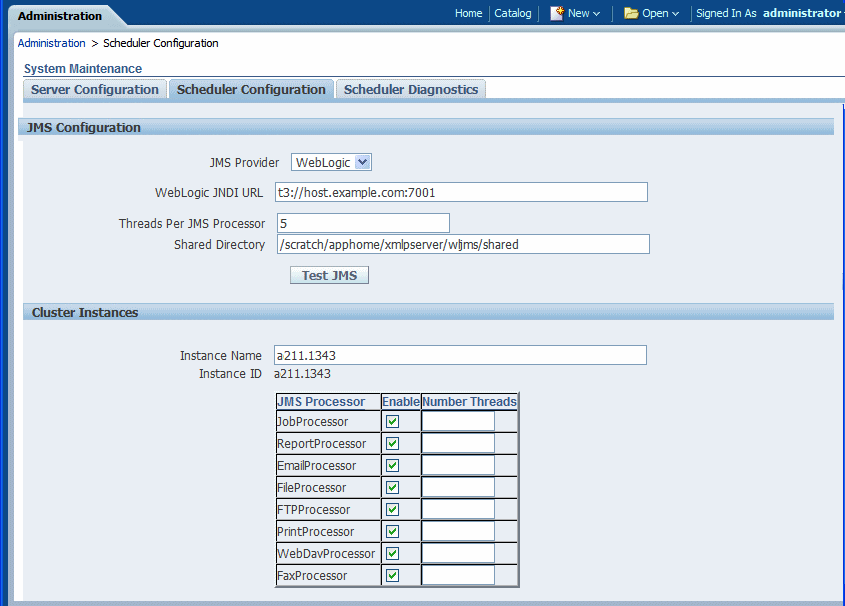The image size is (845, 606).
Task: Uncheck the FileProcessor enable checkbox
Action: (392, 487)
